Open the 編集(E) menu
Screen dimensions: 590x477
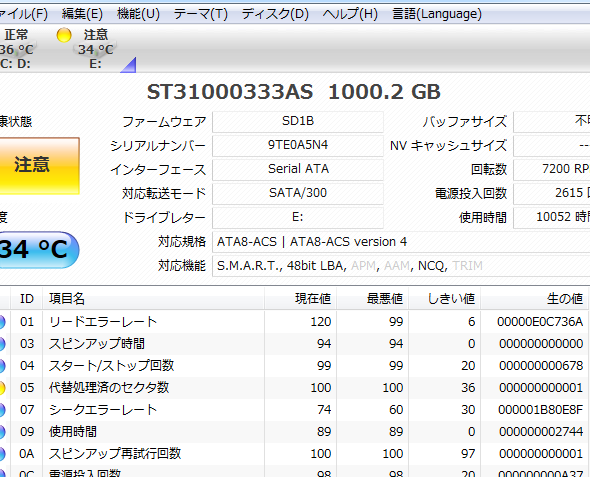82,14
